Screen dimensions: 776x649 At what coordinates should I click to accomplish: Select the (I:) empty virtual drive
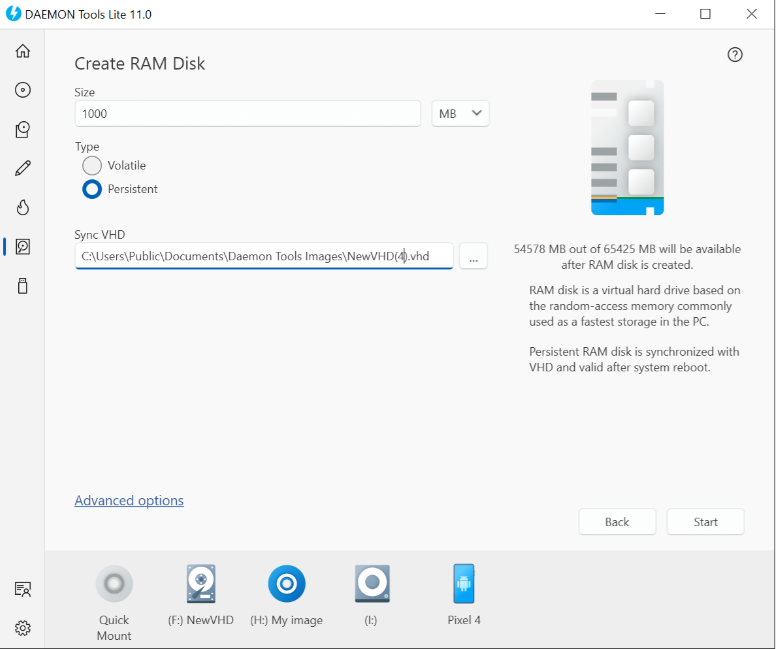click(x=372, y=584)
